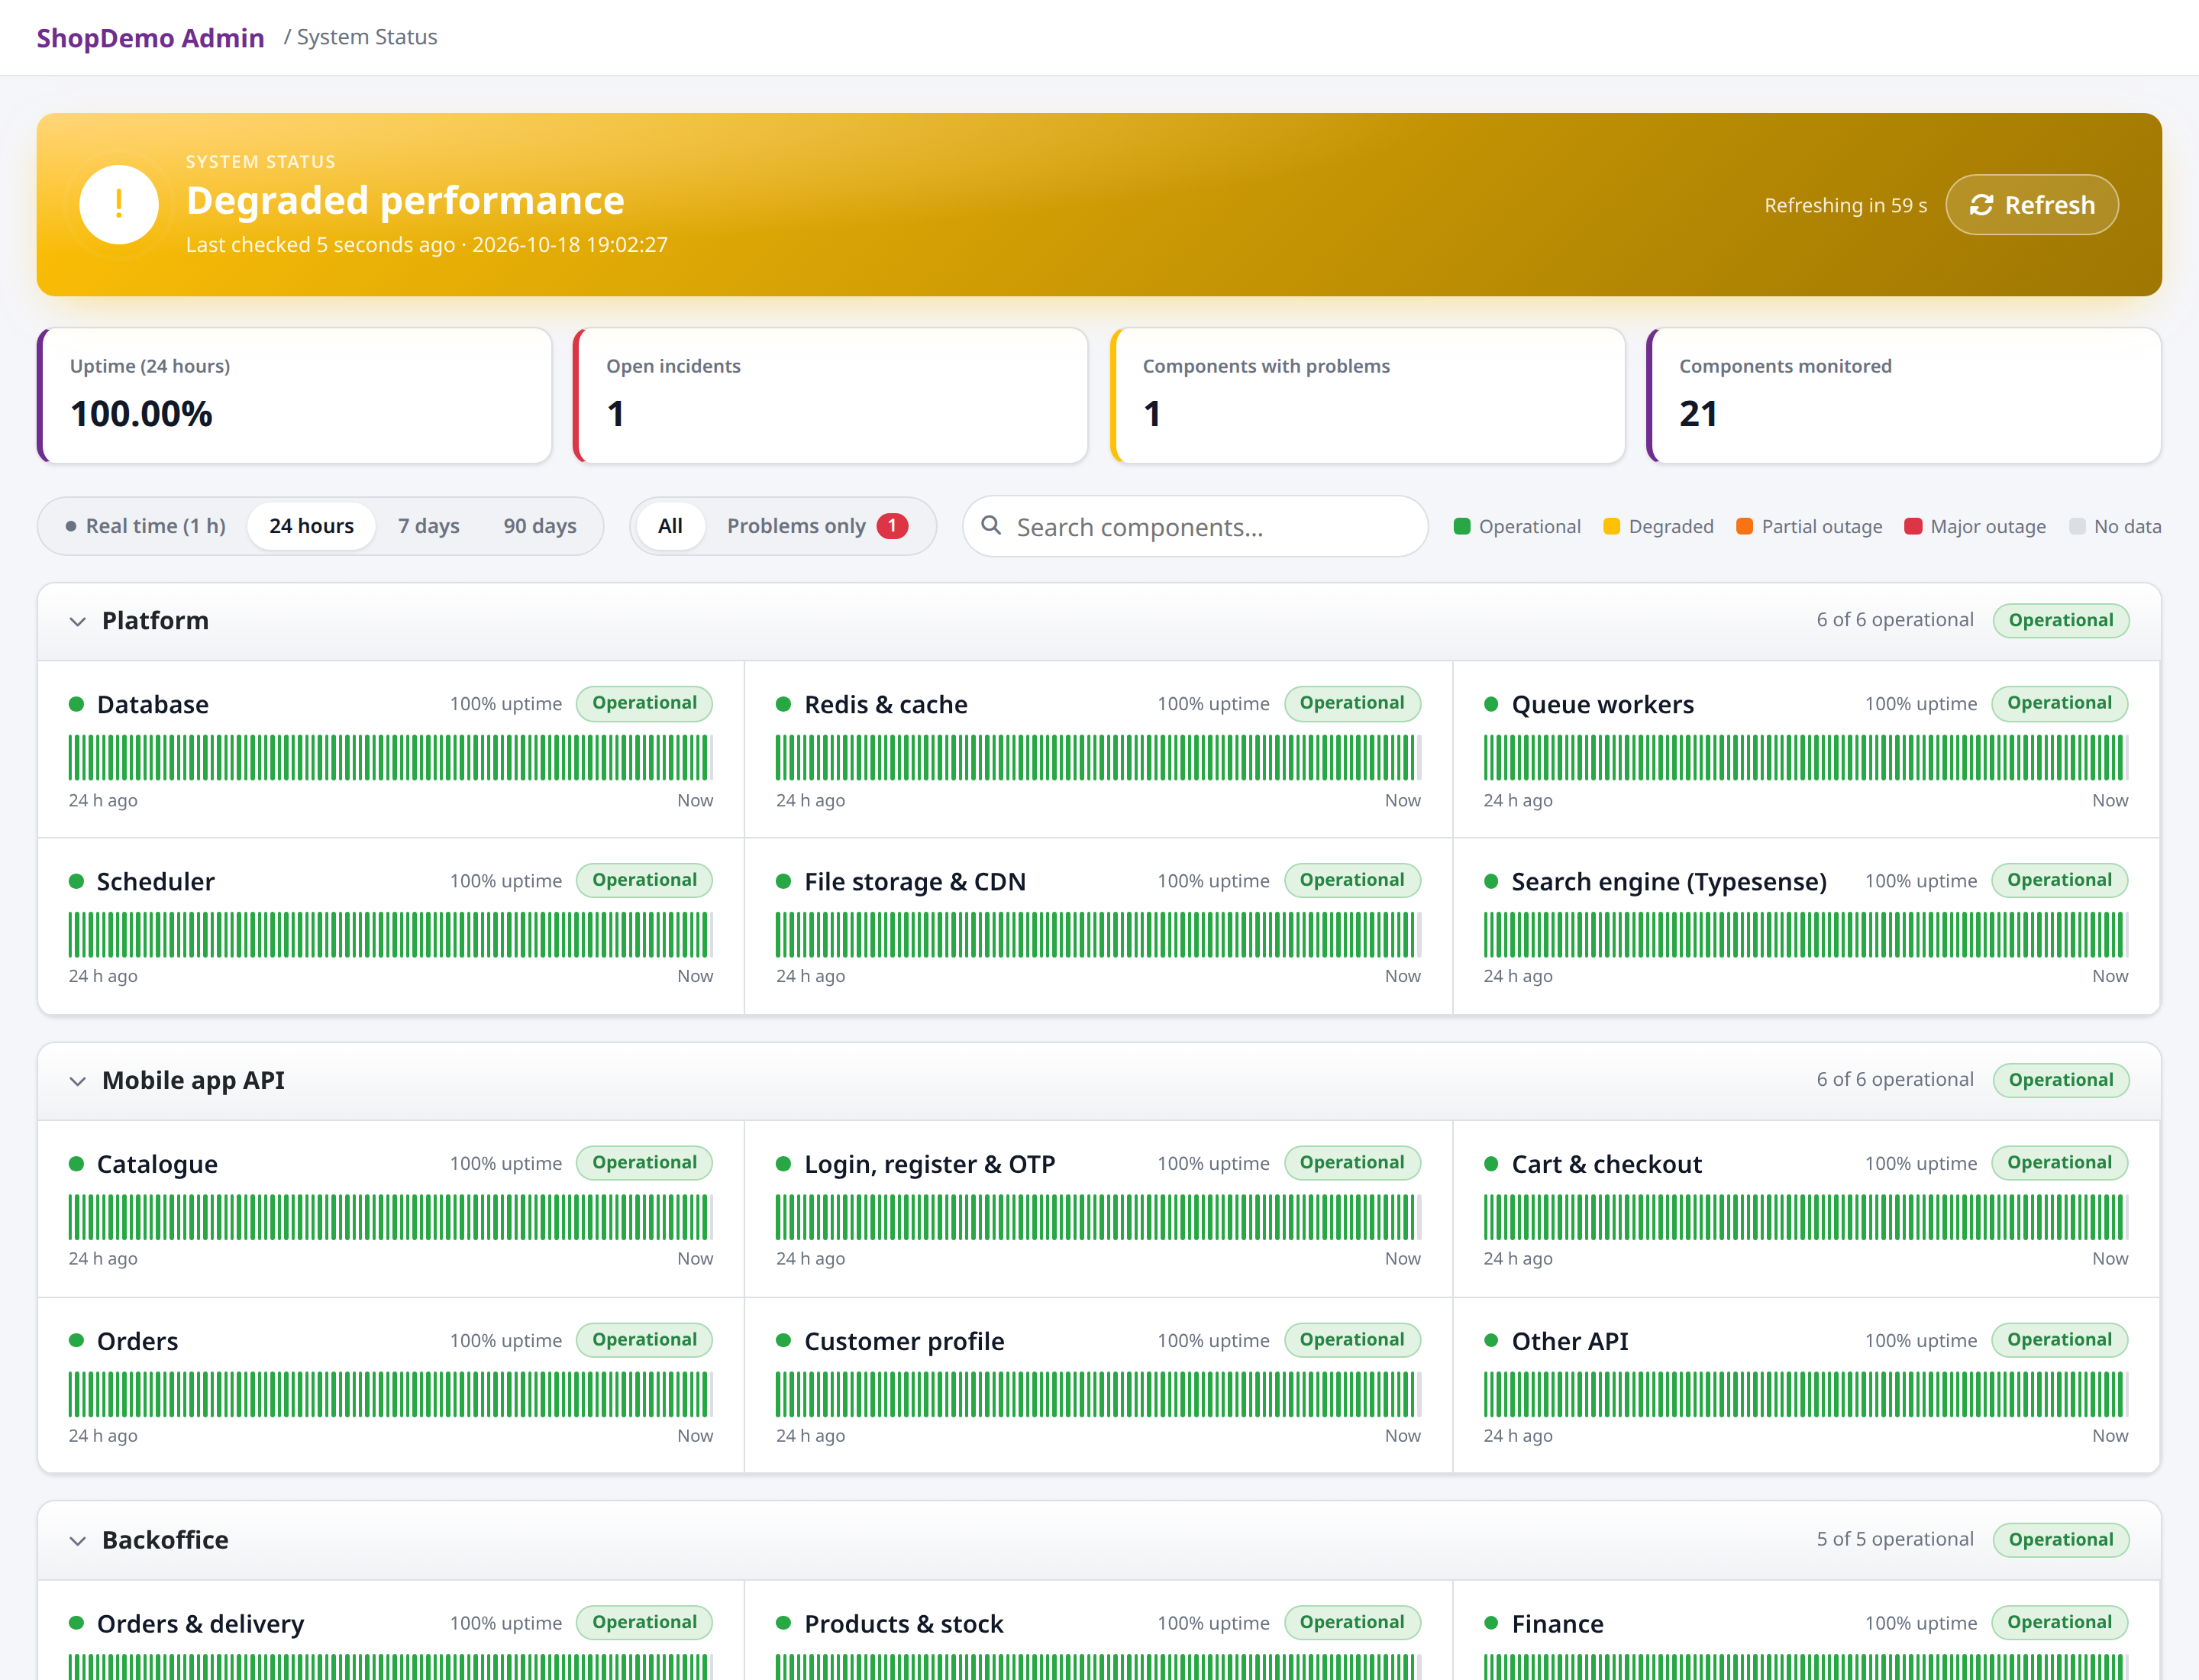Click the Degraded legend swatch
The image size is (2199, 1680).
coord(1612,526)
